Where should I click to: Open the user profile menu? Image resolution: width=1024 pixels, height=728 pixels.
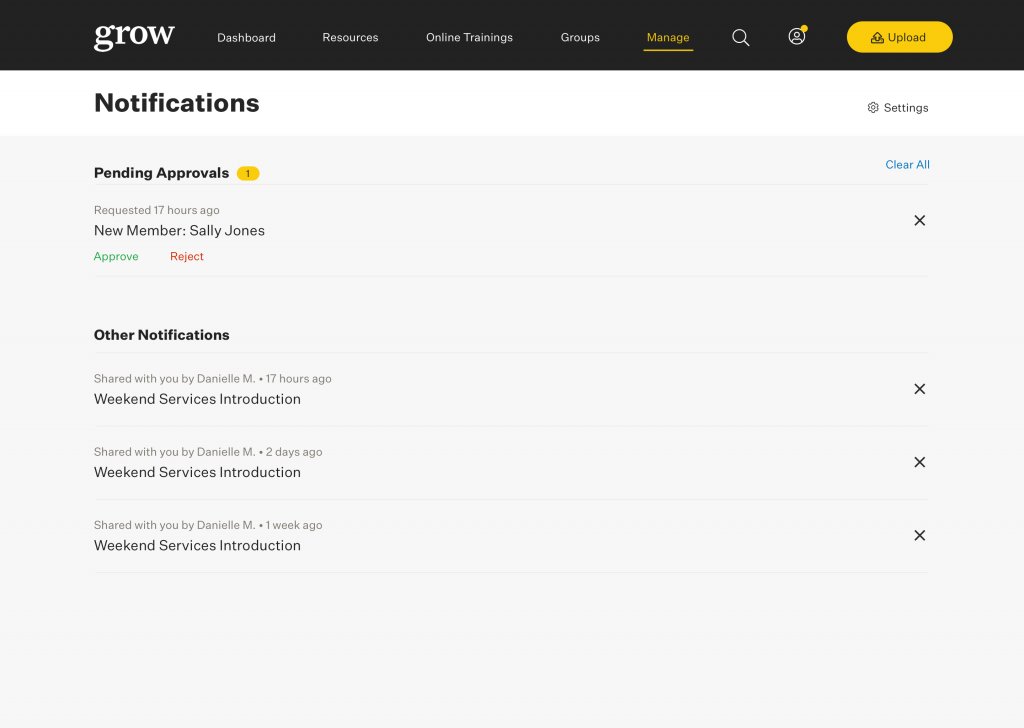(x=796, y=36)
